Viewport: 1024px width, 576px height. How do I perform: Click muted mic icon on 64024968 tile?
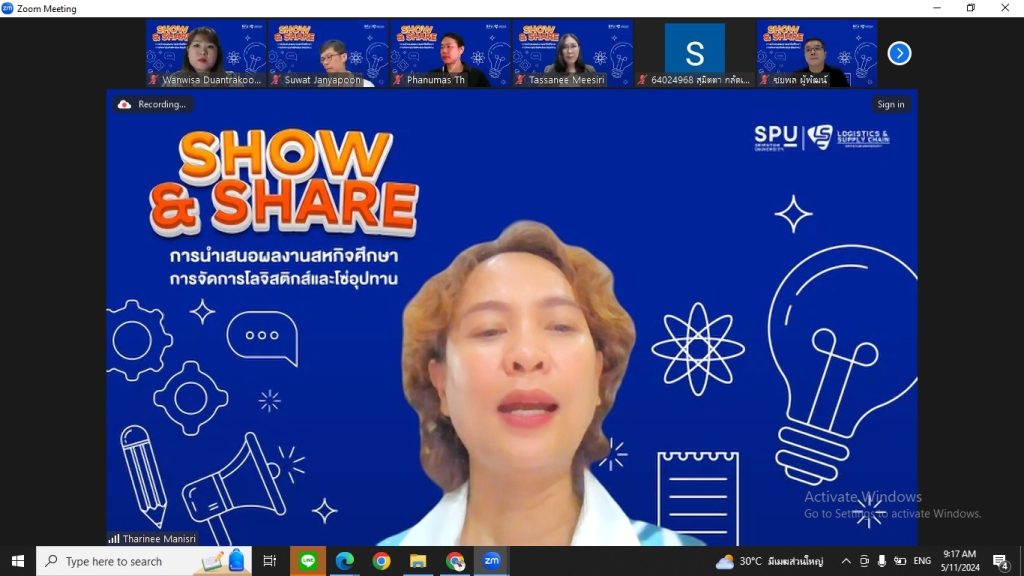(642, 80)
